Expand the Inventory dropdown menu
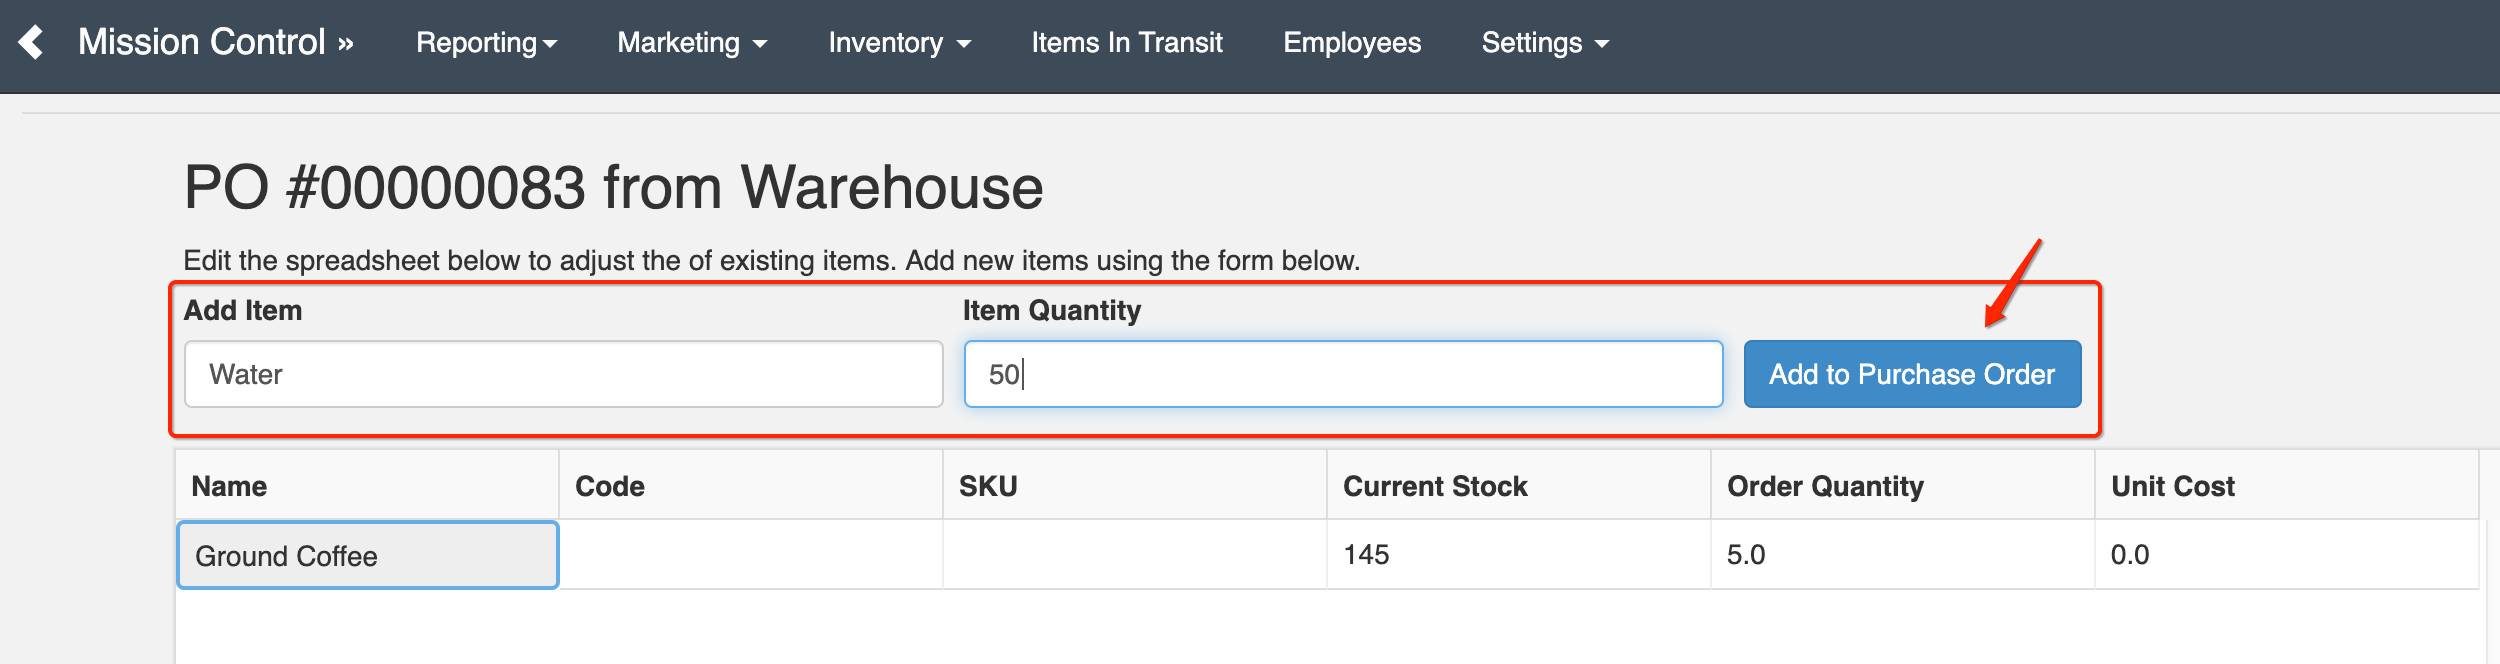Viewport: 2500px width, 664px height. coord(899,43)
